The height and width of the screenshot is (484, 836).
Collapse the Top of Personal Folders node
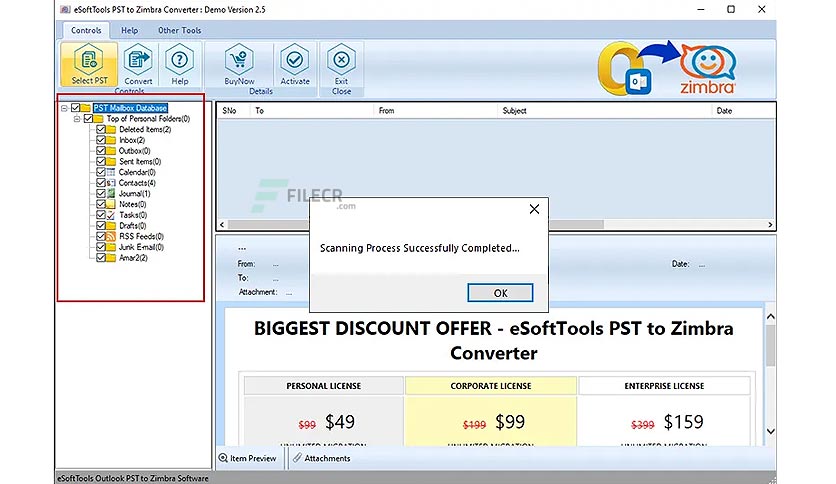[x=77, y=119]
